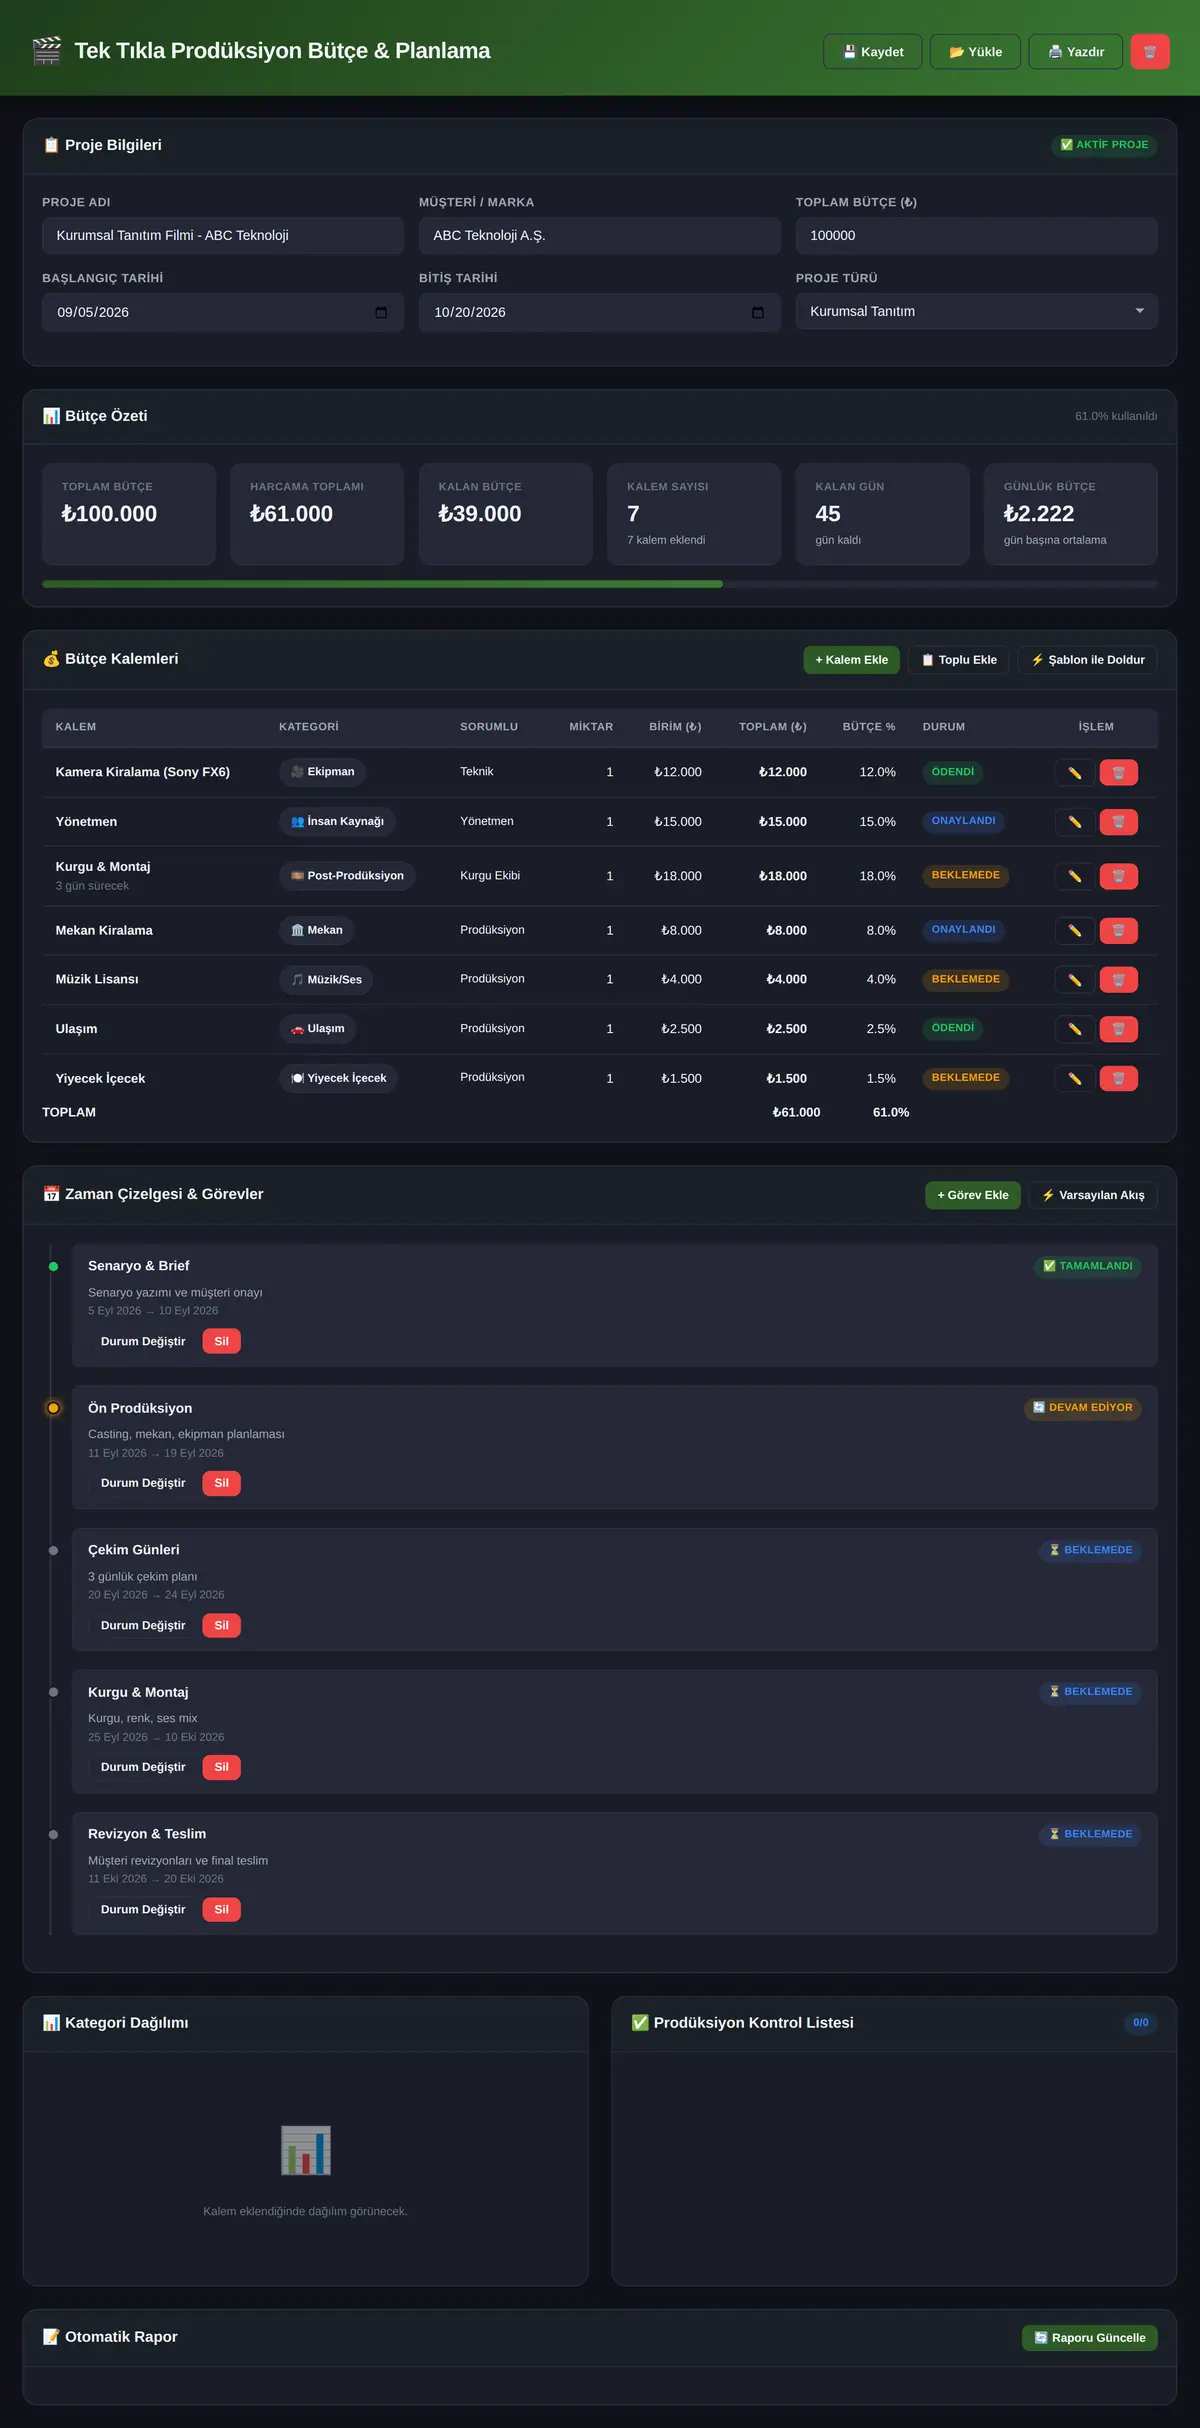Viewport: 1200px width, 2428px height.
Task: Change status of Çekim Günleri task
Action: [143, 1626]
